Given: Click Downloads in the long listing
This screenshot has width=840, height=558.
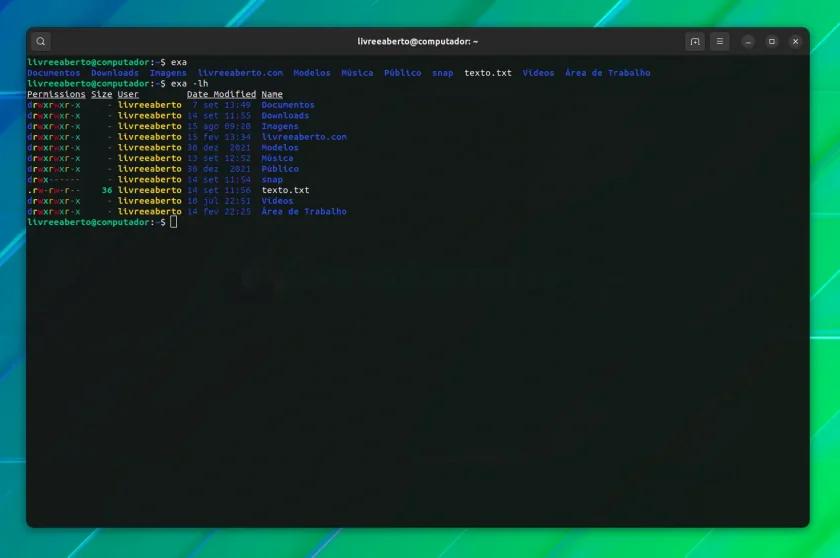Looking at the screenshot, I should pos(285,116).
